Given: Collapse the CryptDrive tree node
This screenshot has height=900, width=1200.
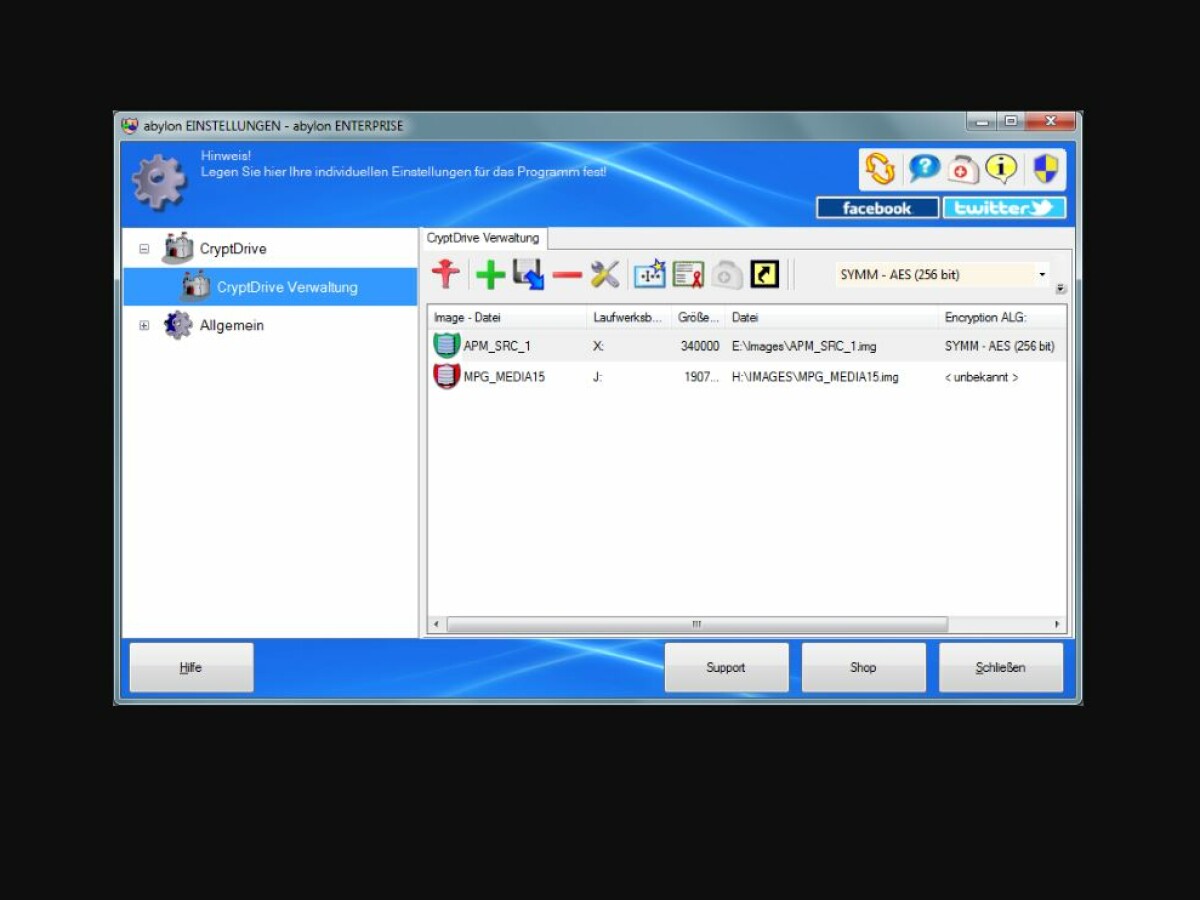Looking at the screenshot, I should click(144, 249).
